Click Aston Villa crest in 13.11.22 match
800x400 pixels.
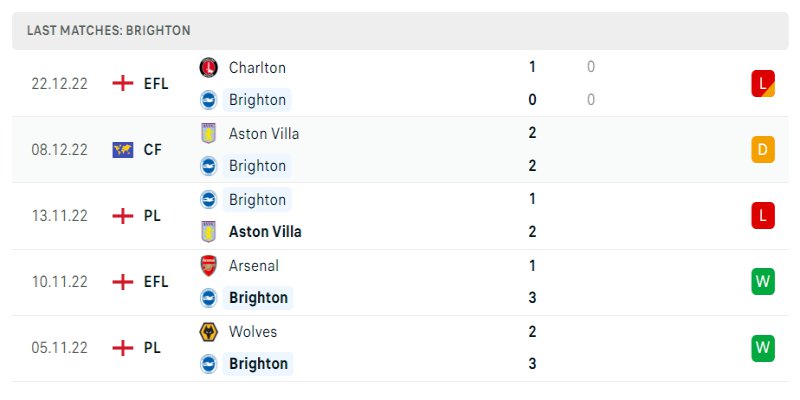(209, 231)
